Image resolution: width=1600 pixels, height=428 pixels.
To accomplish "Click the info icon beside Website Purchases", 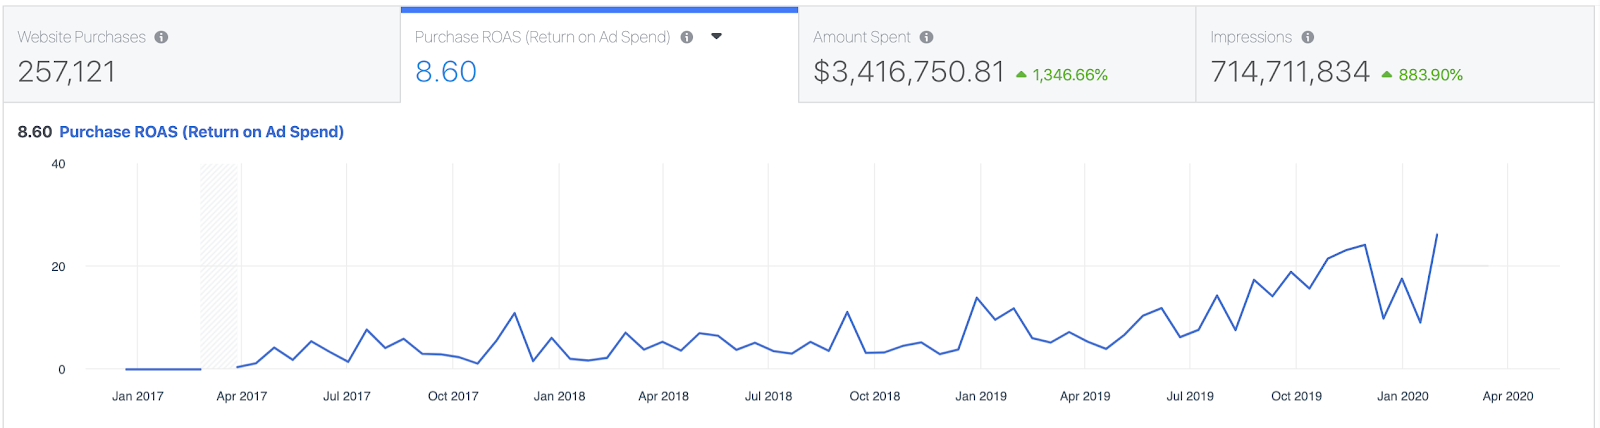I will [161, 37].
